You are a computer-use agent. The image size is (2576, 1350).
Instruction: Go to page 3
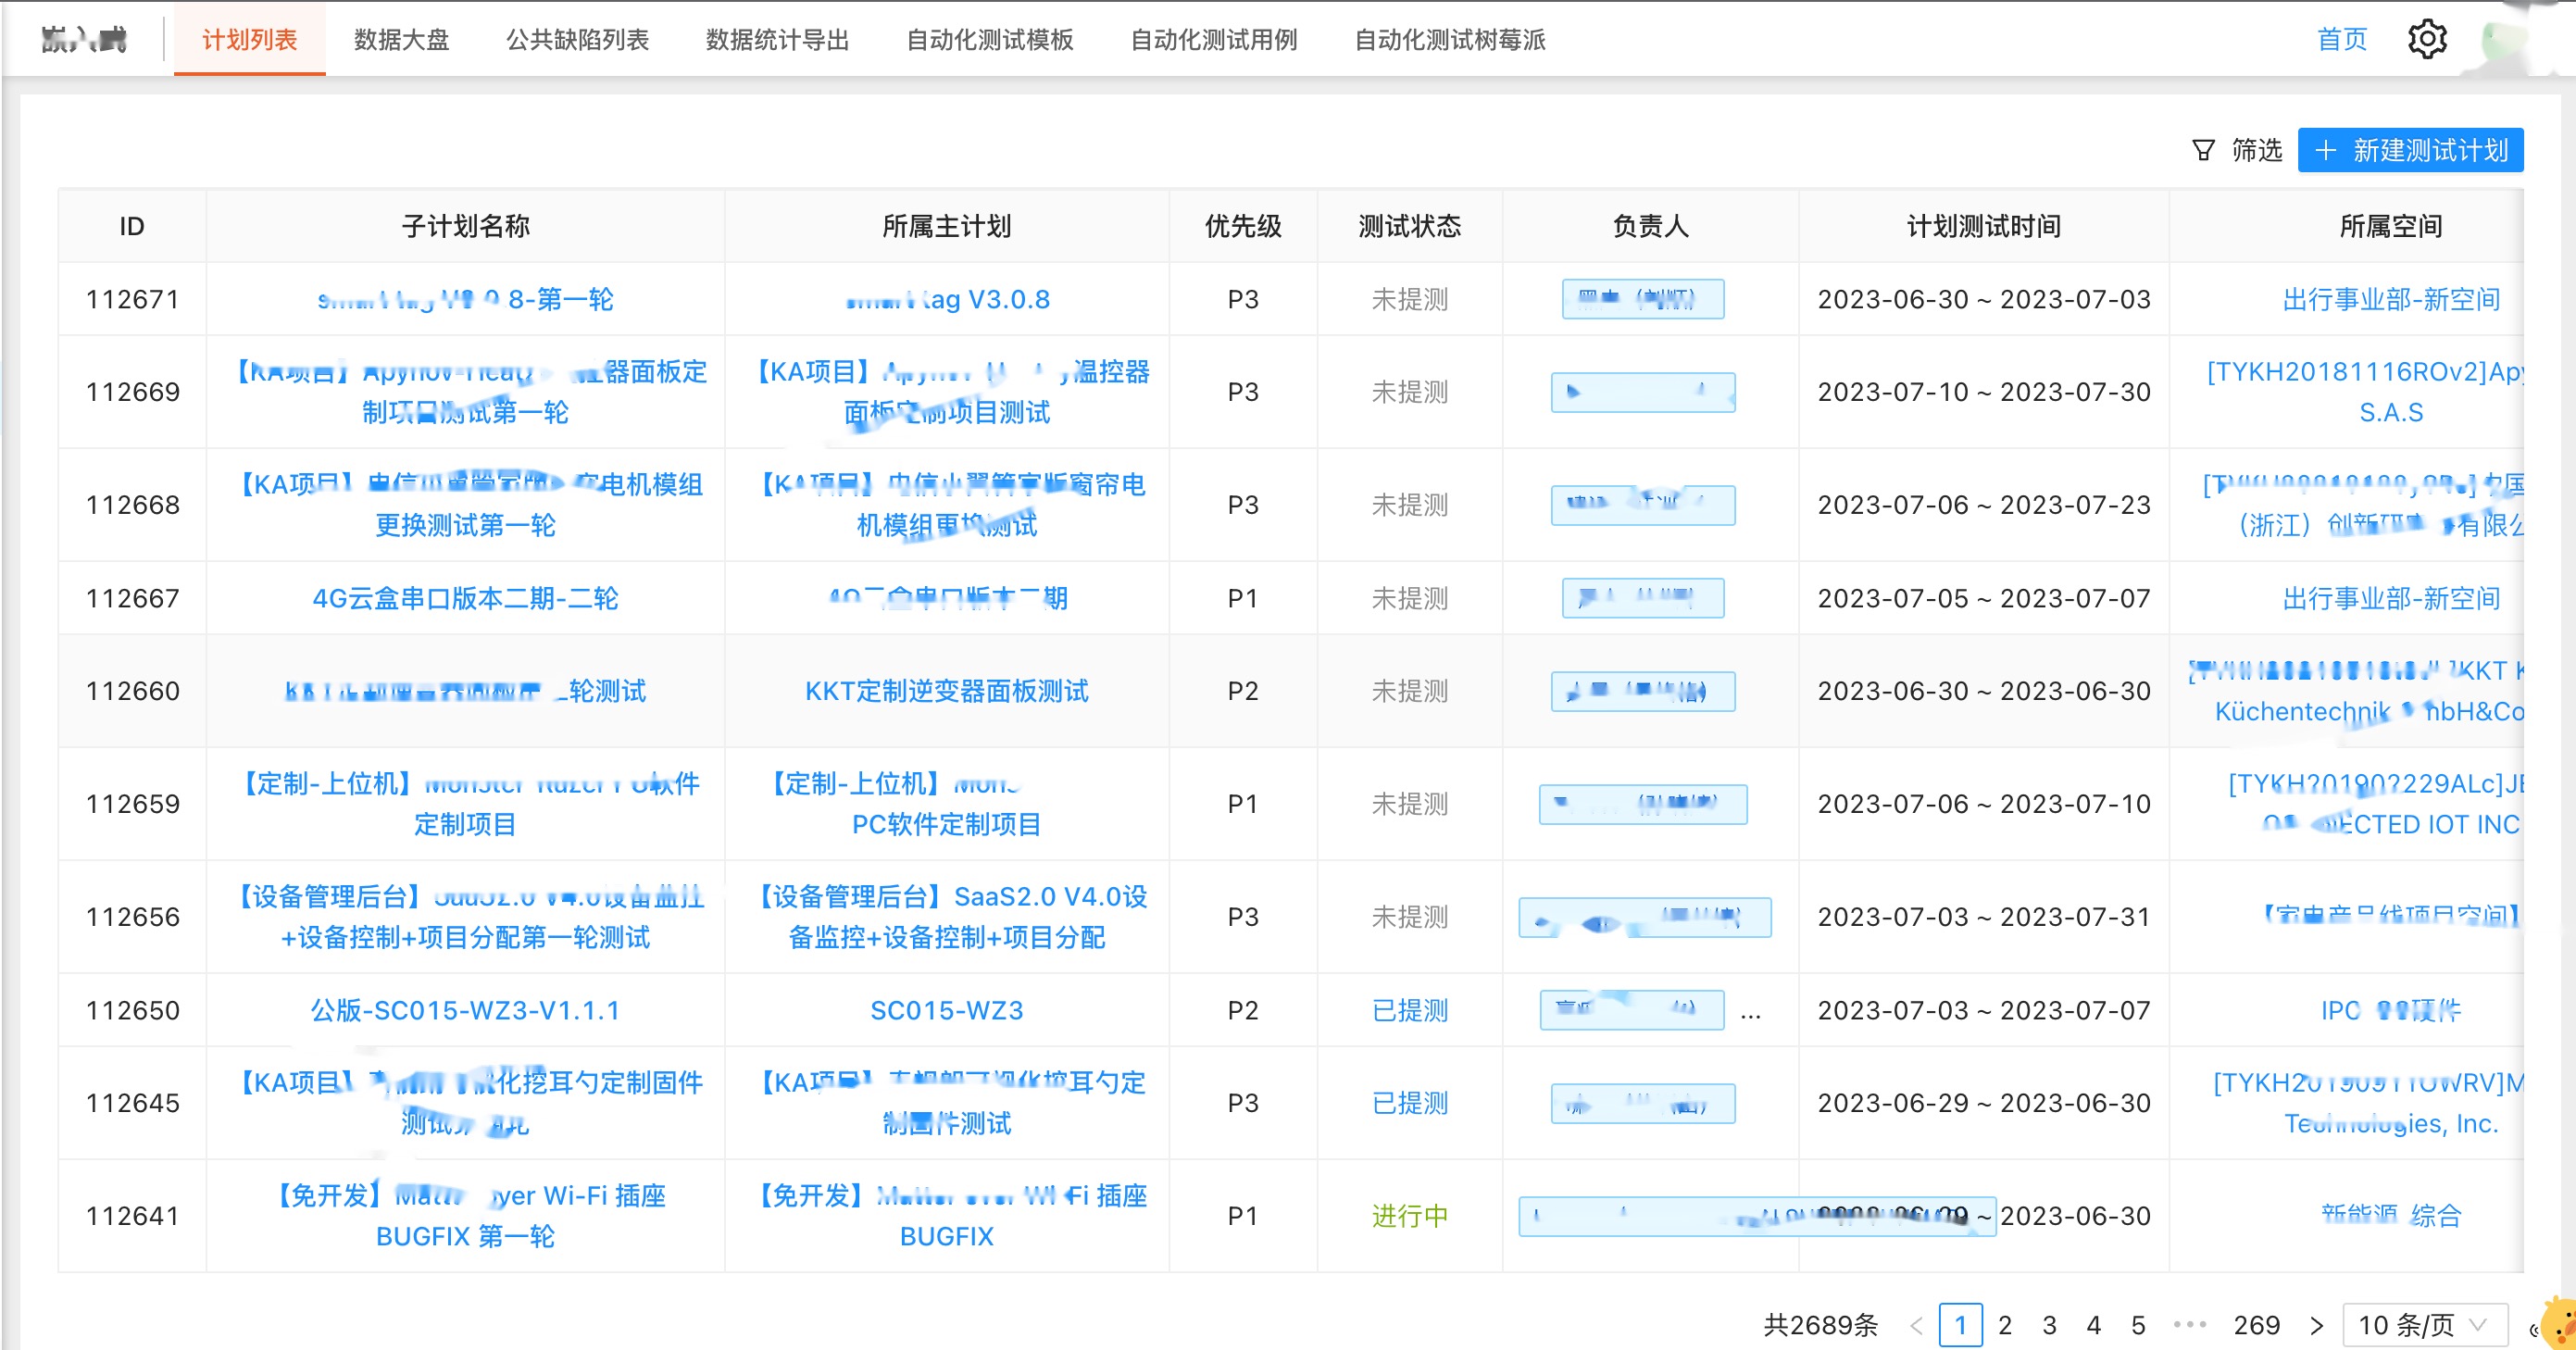tap(2049, 1325)
